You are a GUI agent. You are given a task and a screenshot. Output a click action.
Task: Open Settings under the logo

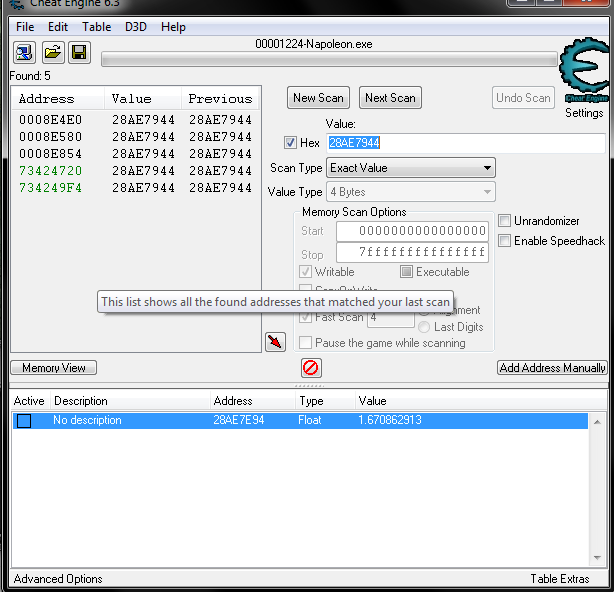click(x=584, y=113)
